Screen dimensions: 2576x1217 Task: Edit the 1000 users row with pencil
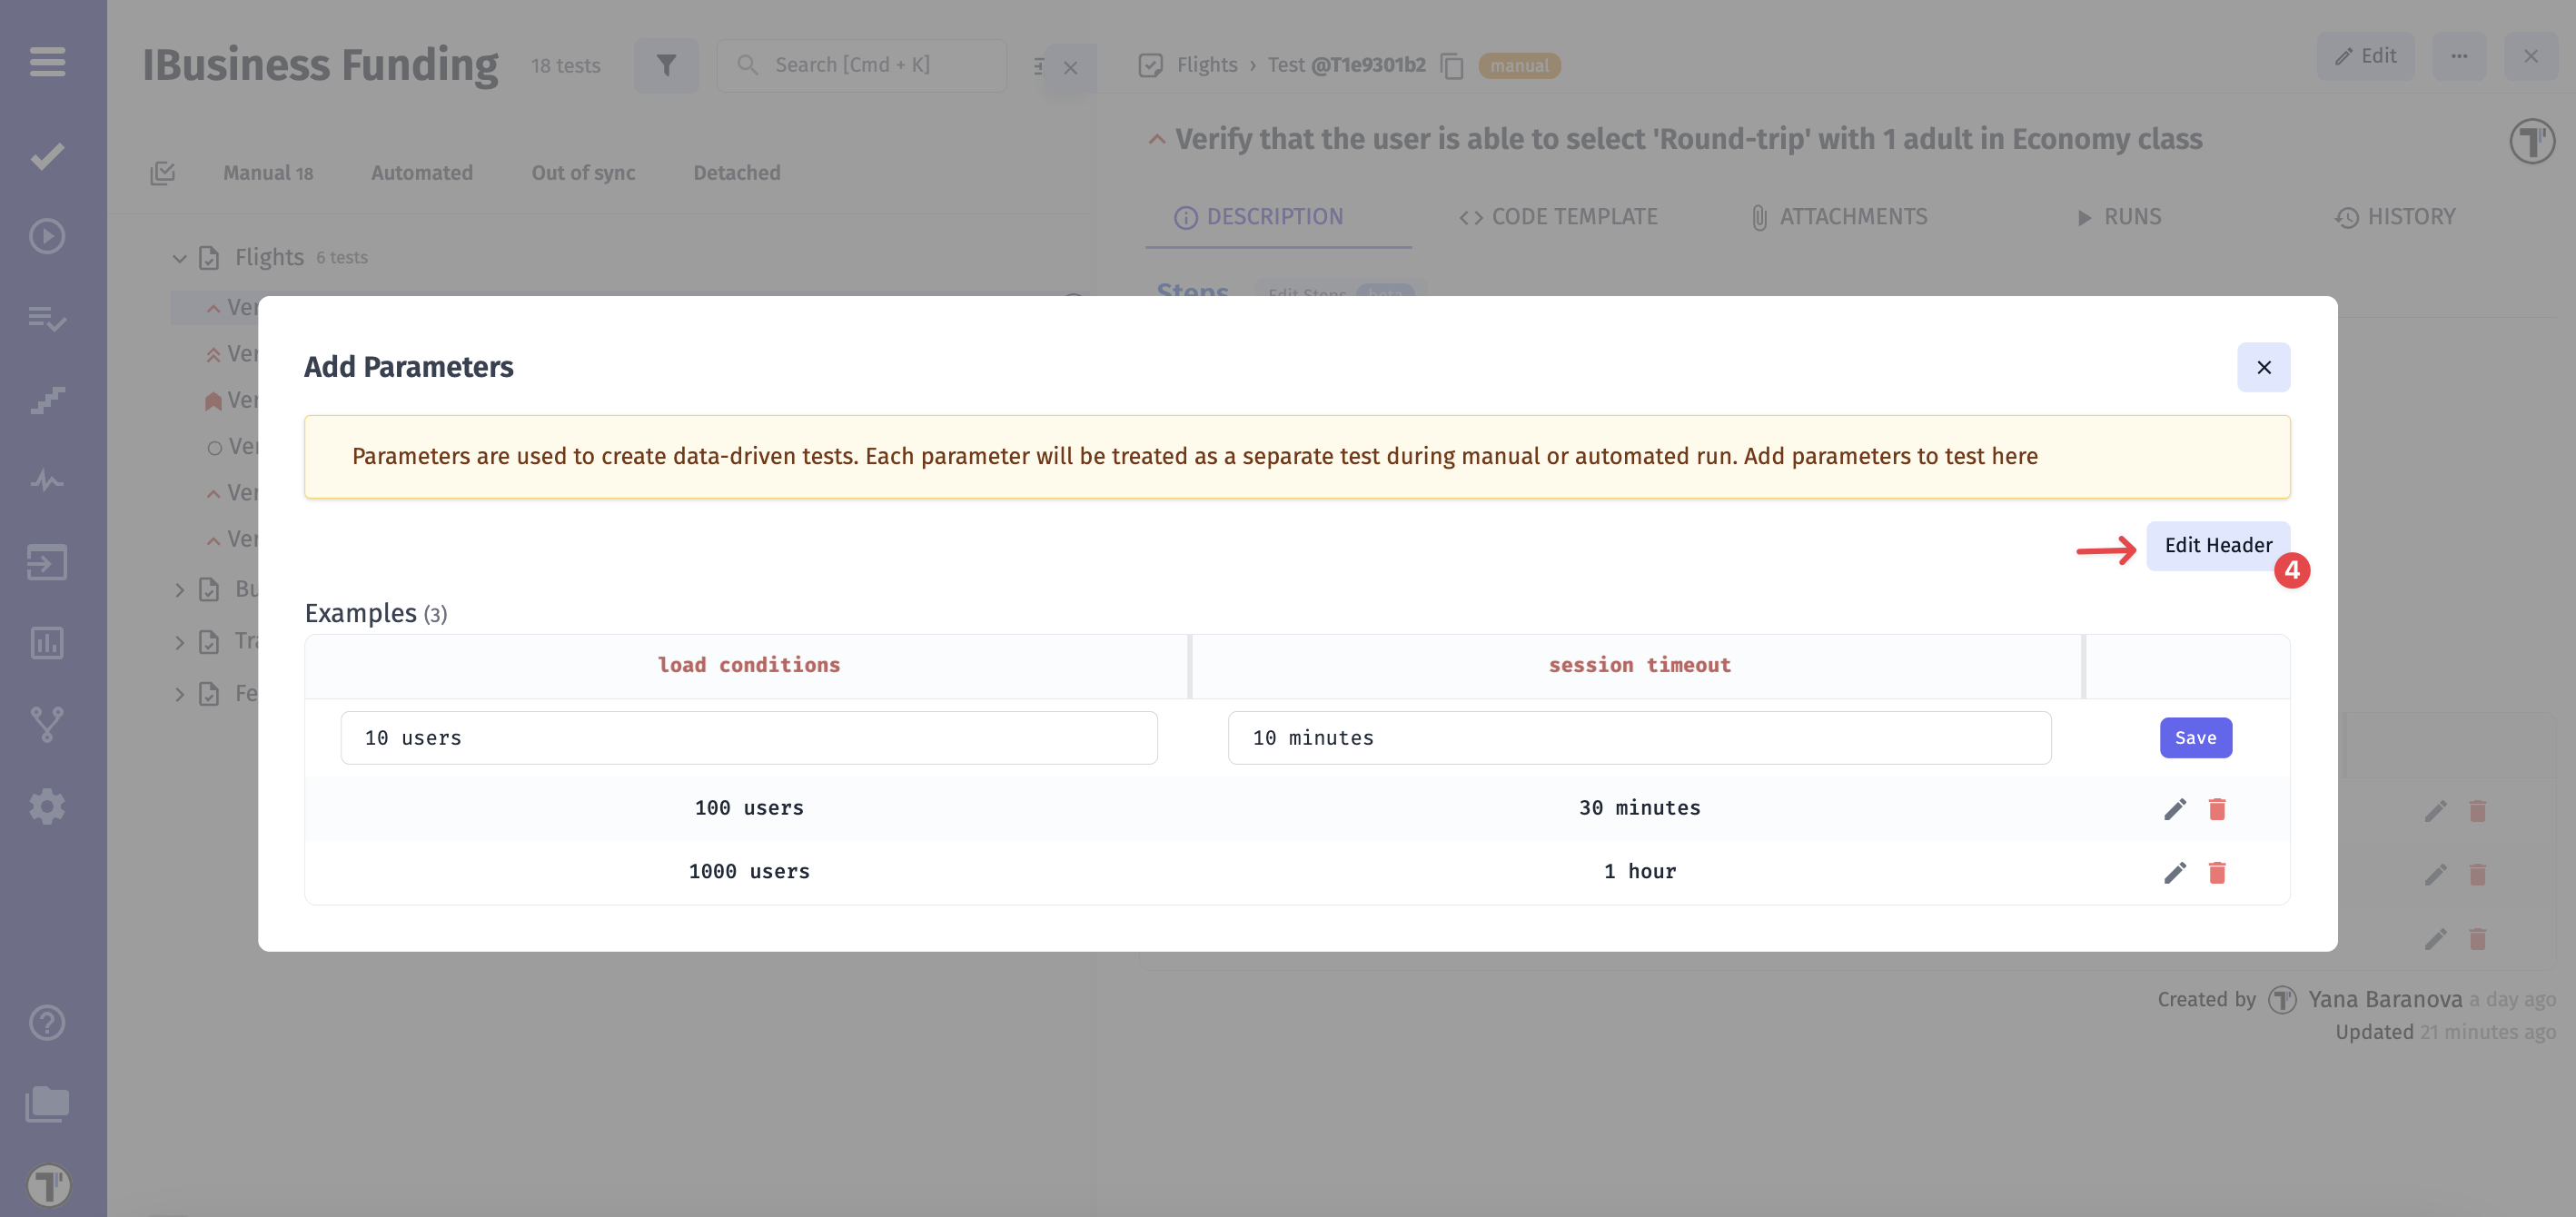(2174, 872)
